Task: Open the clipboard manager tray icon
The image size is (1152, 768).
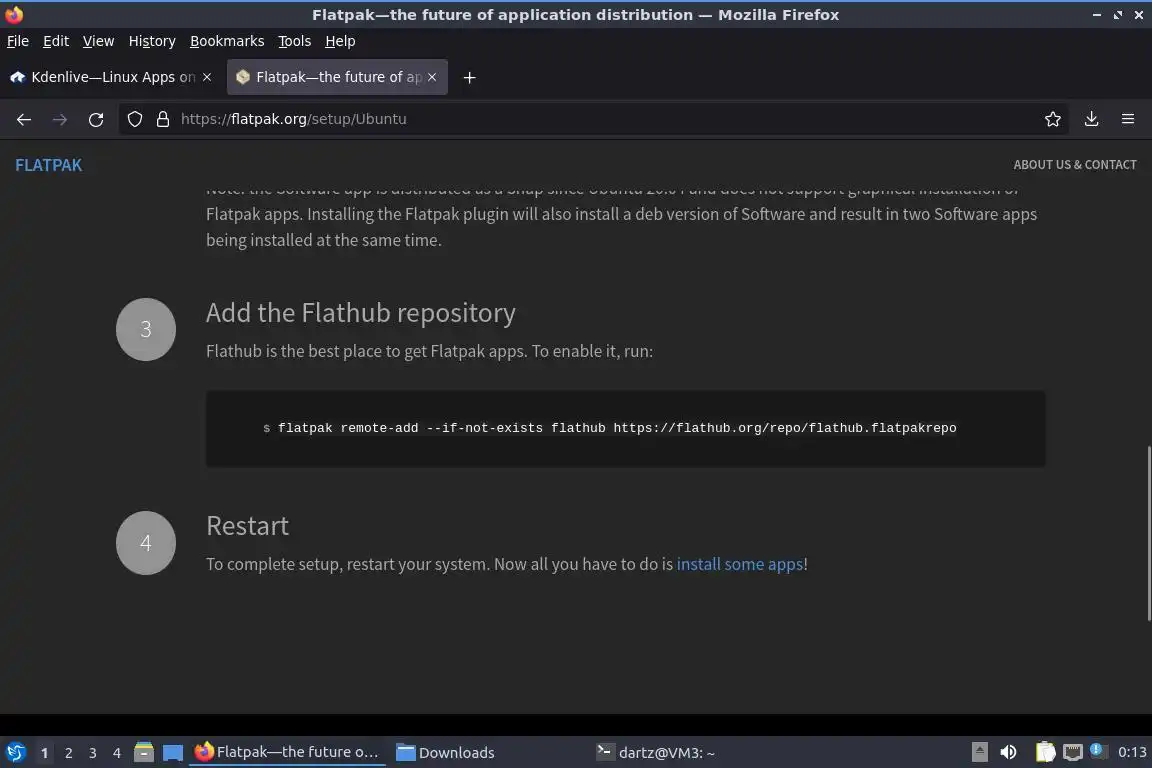Action: click(1045, 753)
